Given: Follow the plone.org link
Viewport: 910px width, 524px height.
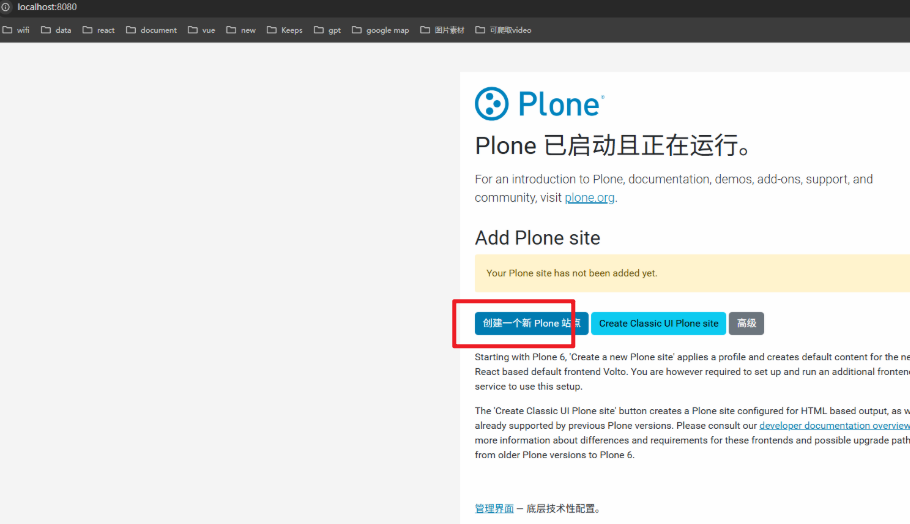Looking at the screenshot, I should coord(589,198).
